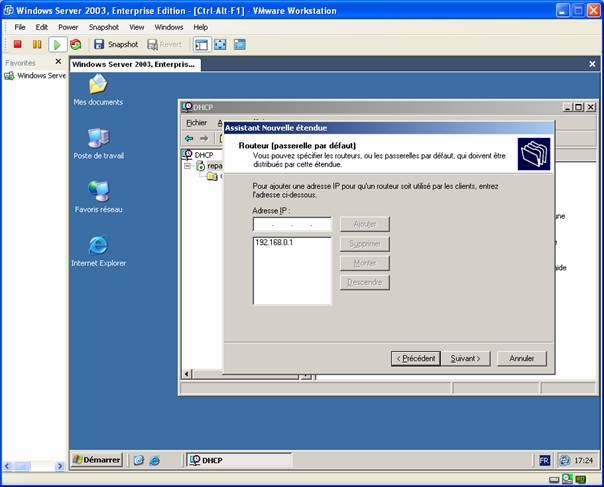Click the Supprimer button

(x=364, y=244)
